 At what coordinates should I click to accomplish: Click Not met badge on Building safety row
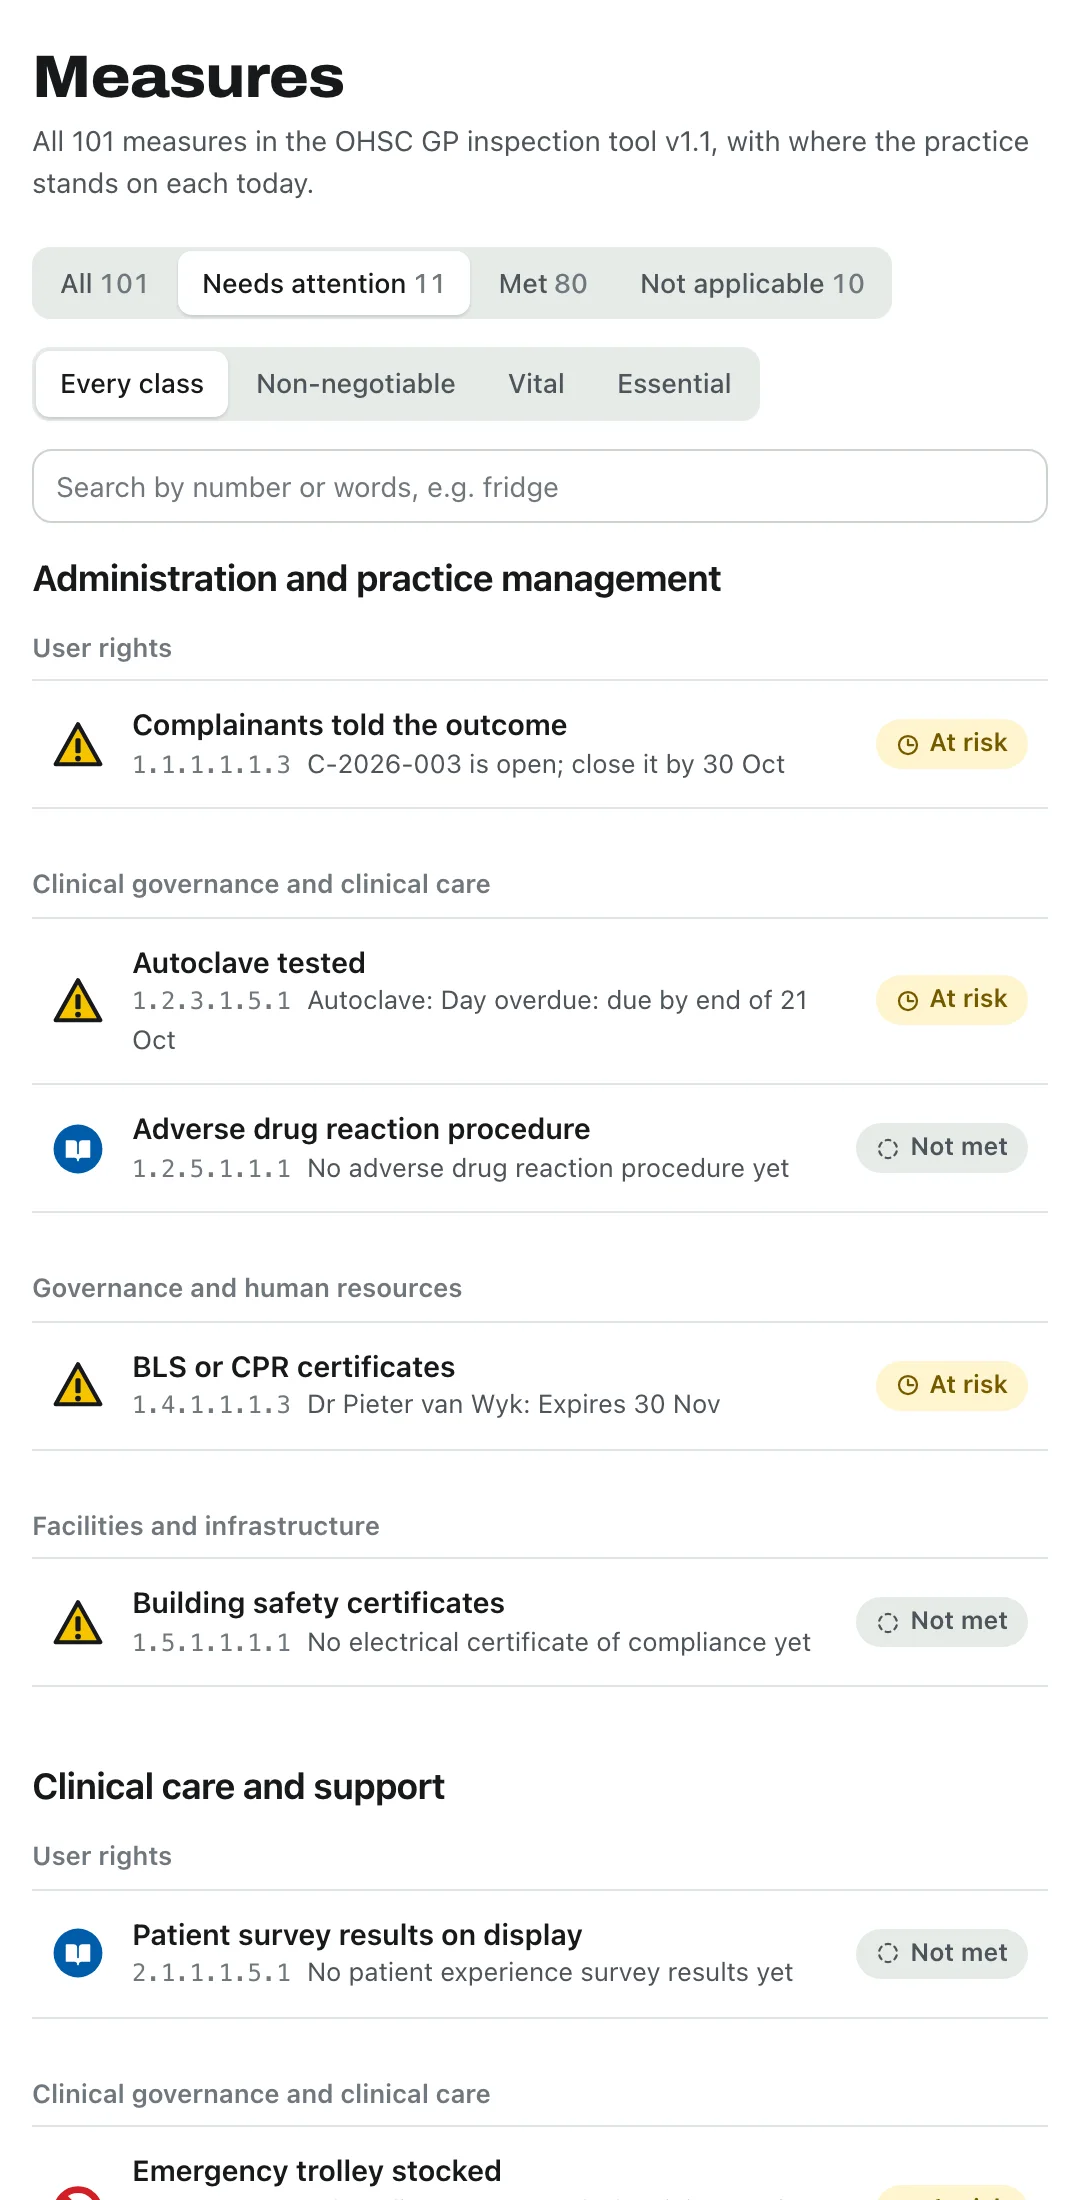[x=942, y=1622]
